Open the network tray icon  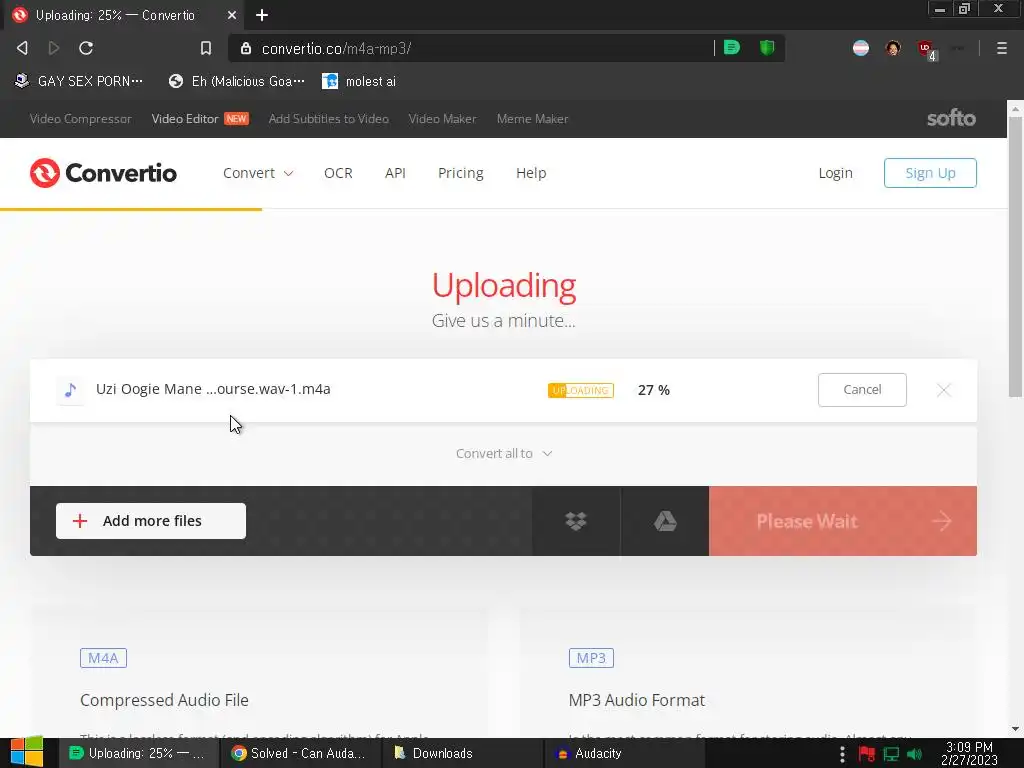(x=891, y=754)
